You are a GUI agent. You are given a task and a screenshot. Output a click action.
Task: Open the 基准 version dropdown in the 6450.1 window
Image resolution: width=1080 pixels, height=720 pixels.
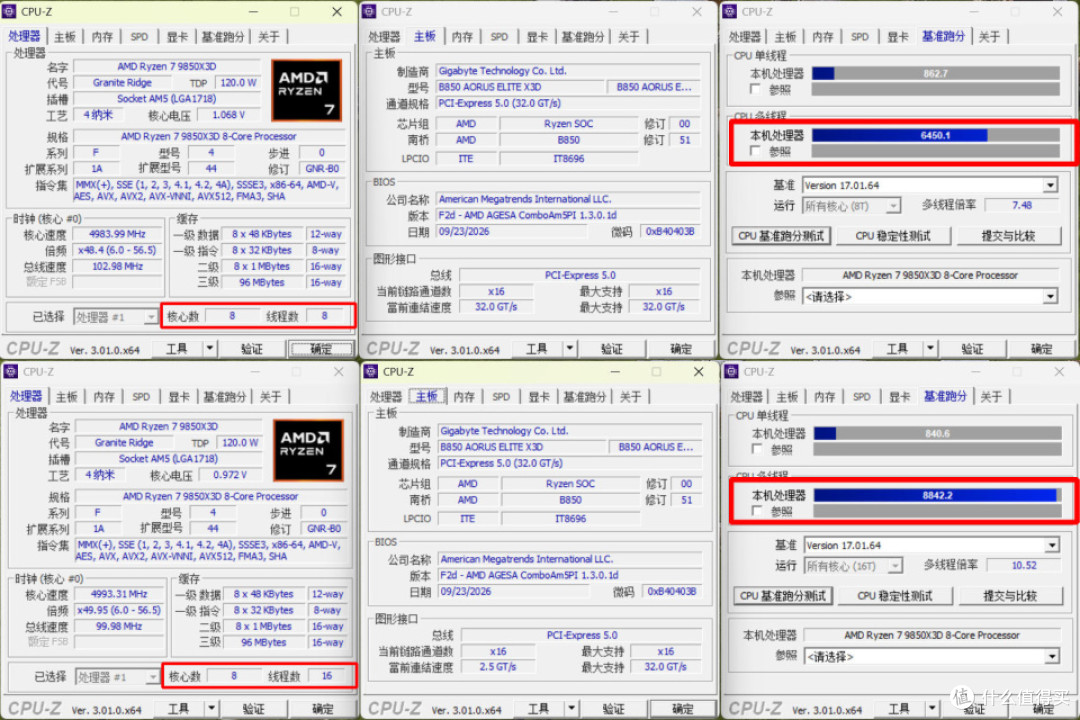coord(930,185)
